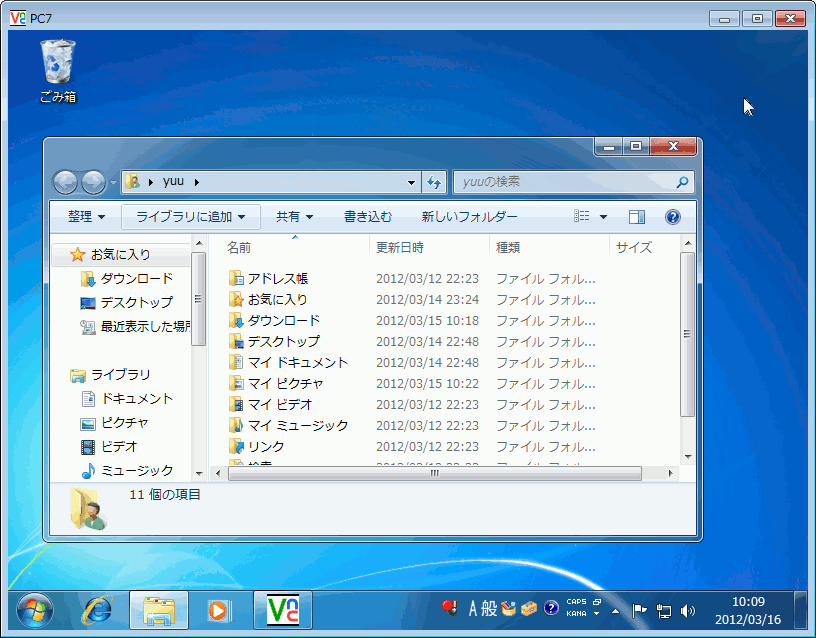Open the Action Center flag in the tray
This screenshot has width=816, height=638.
pos(638,609)
